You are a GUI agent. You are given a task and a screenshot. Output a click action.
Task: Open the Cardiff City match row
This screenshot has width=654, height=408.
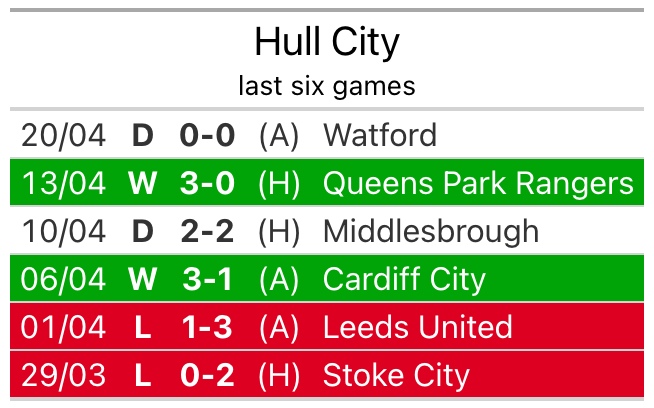click(404, 279)
